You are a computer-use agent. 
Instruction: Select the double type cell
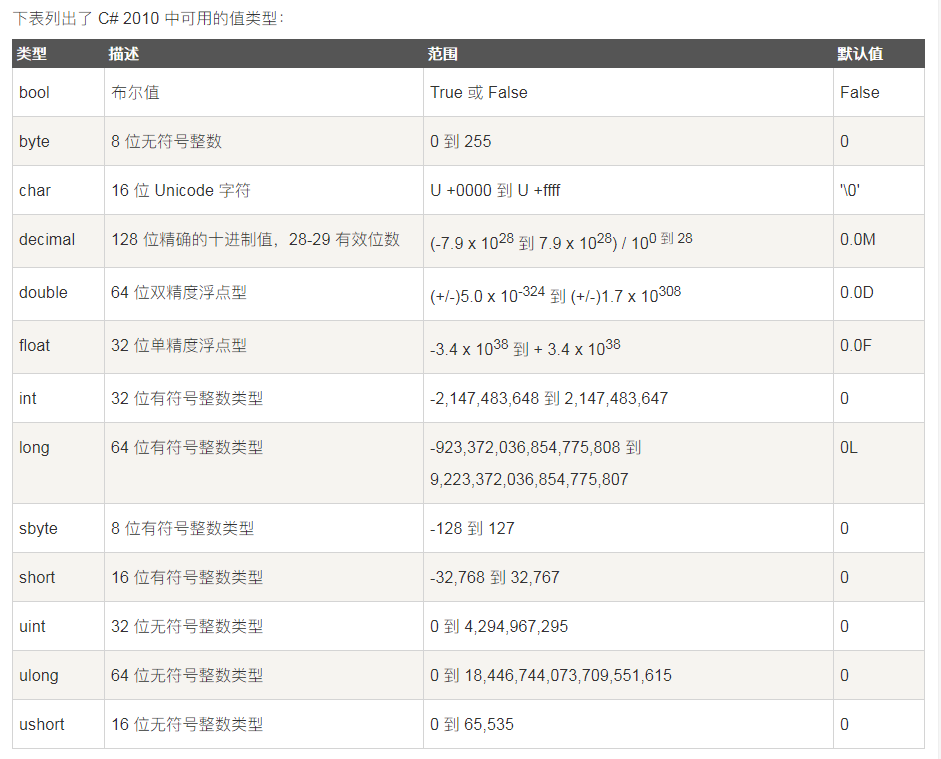[58, 293]
